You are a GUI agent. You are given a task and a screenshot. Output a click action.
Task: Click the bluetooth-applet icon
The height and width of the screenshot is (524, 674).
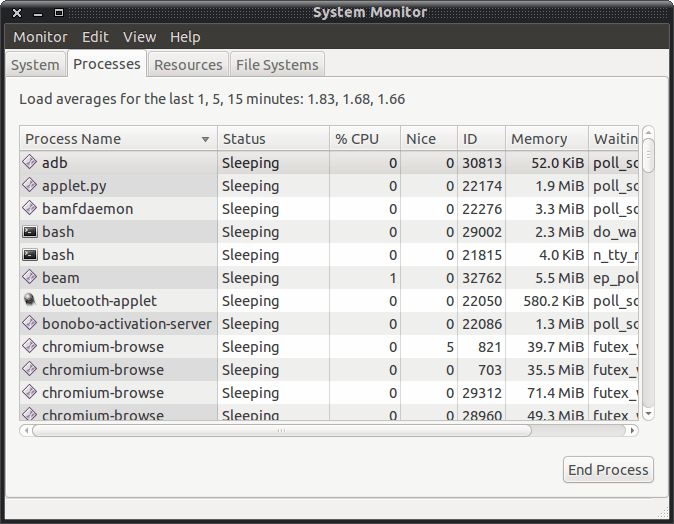(x=30, y=300)
